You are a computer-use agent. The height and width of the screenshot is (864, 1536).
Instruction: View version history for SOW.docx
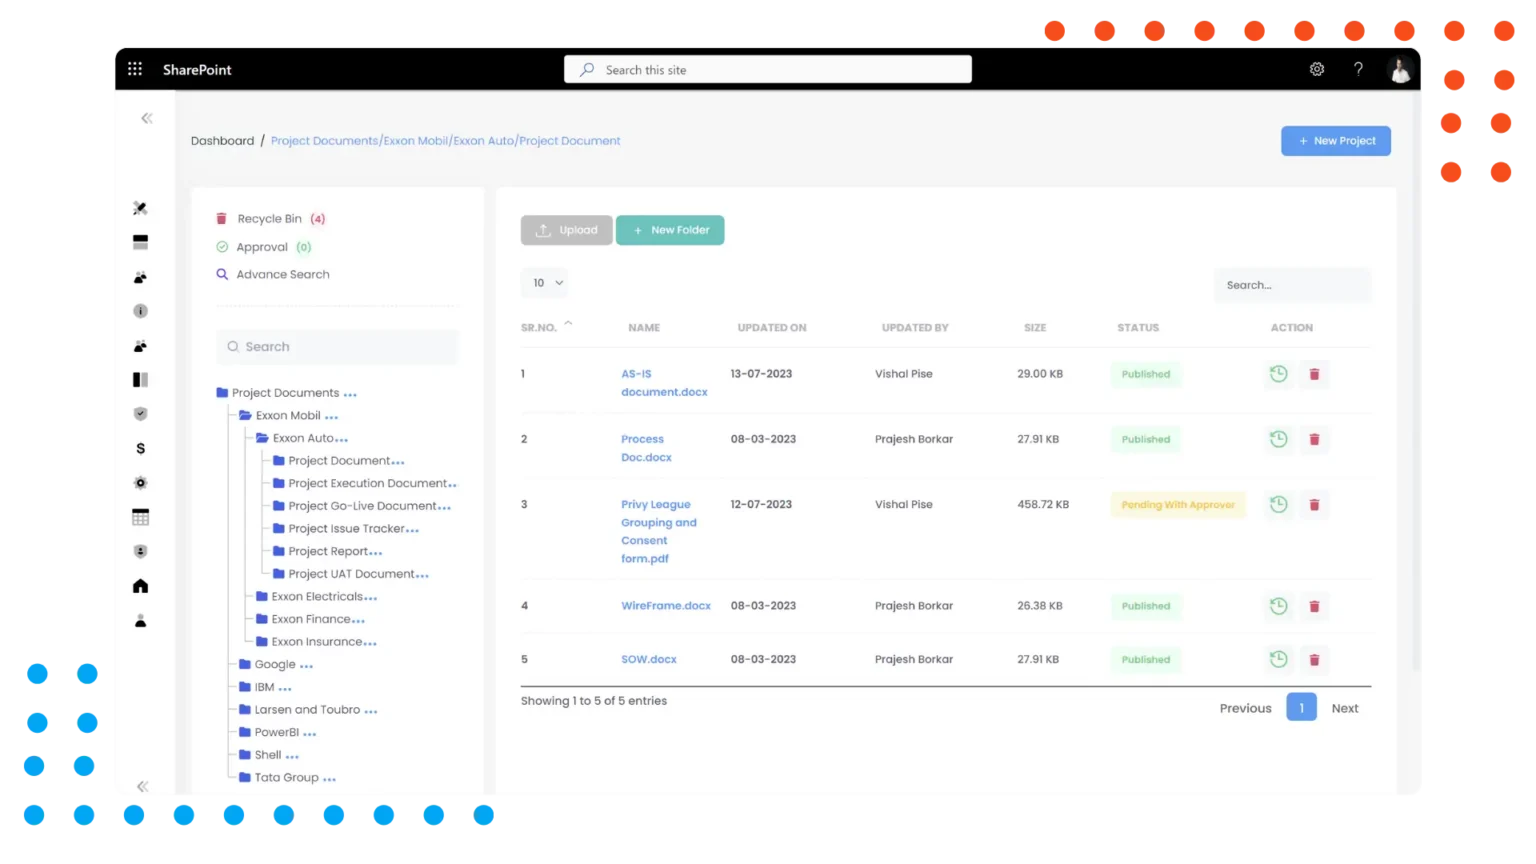click(1278, 659)
